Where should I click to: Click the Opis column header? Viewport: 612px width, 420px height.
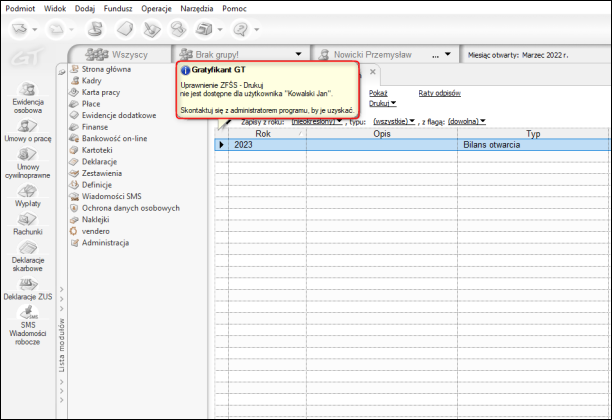pos(382,133)
